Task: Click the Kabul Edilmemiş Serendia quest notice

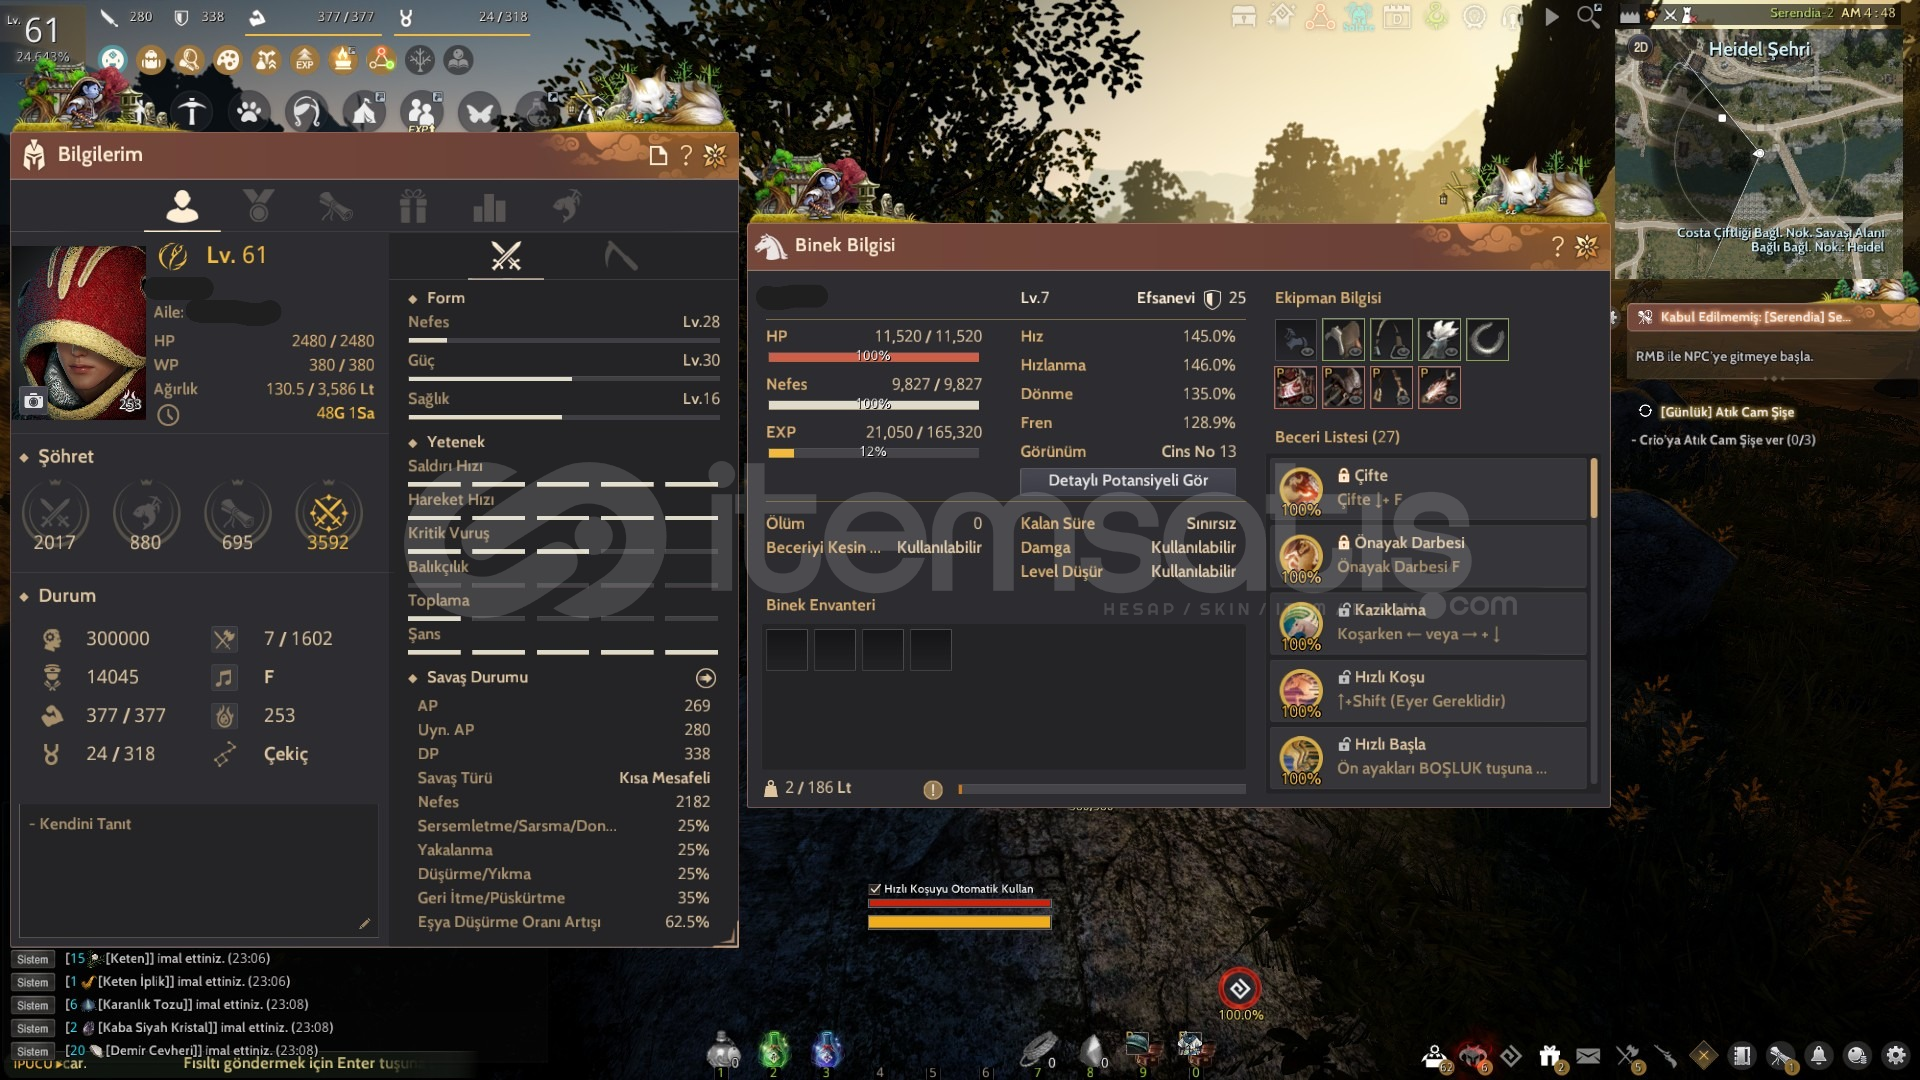Action: click(x=1766, y=317)
